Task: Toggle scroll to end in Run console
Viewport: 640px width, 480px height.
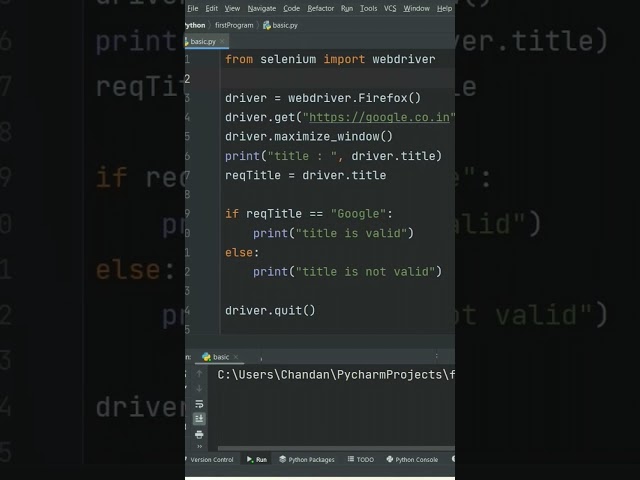Action: click(x=199, y=419)
